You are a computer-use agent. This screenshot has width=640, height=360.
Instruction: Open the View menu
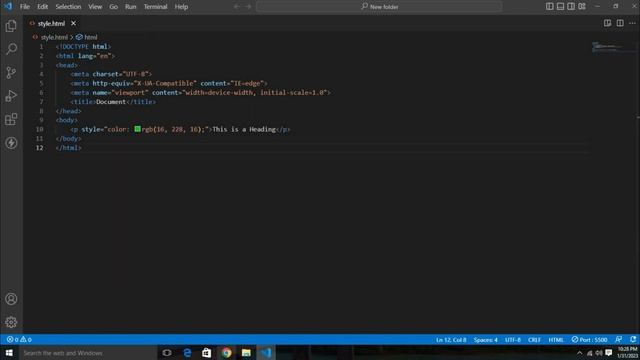(x=95, y=7)
